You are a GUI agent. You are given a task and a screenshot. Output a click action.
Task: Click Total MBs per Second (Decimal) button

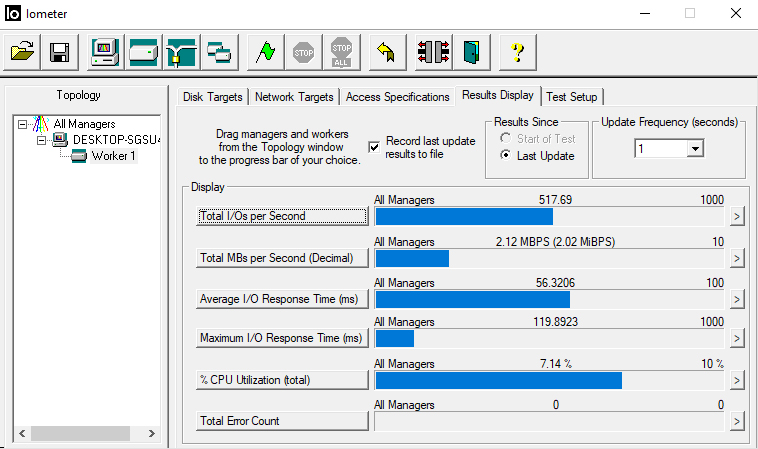point(282,258)
